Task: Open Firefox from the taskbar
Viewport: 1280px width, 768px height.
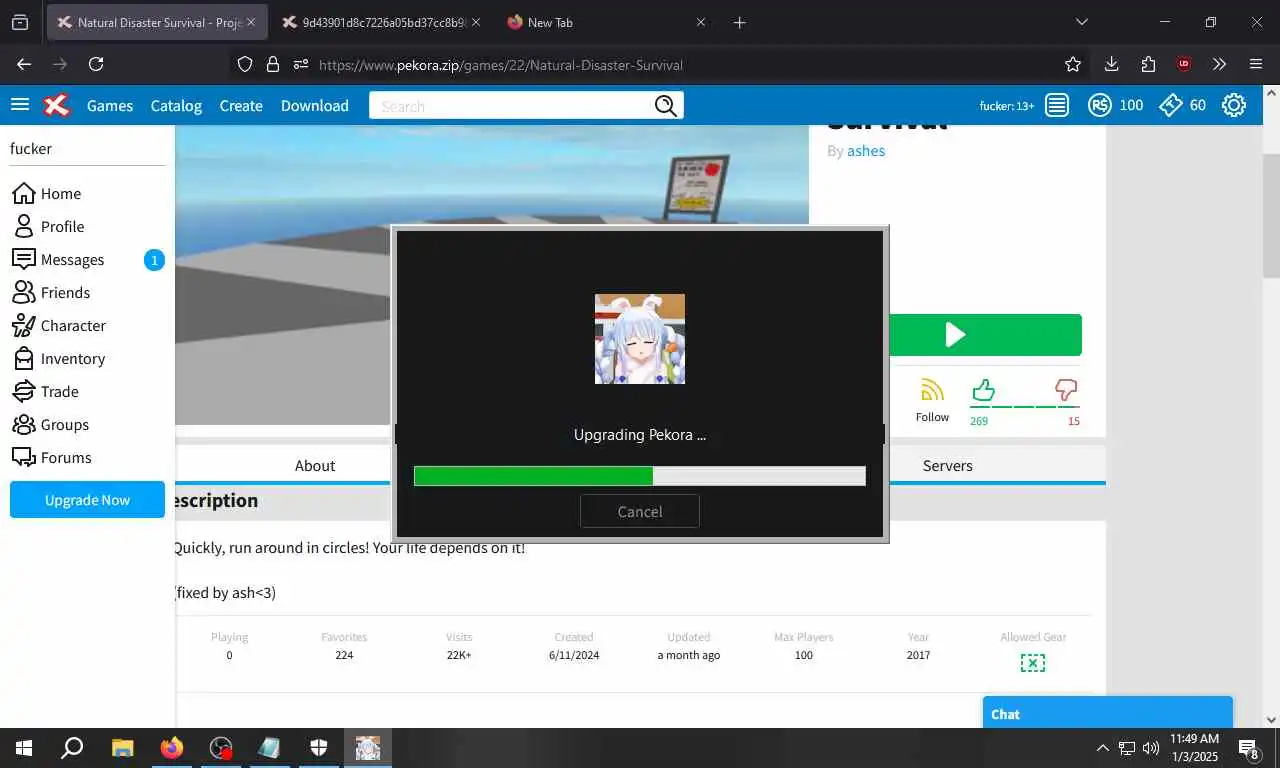Action: [171, 747]
